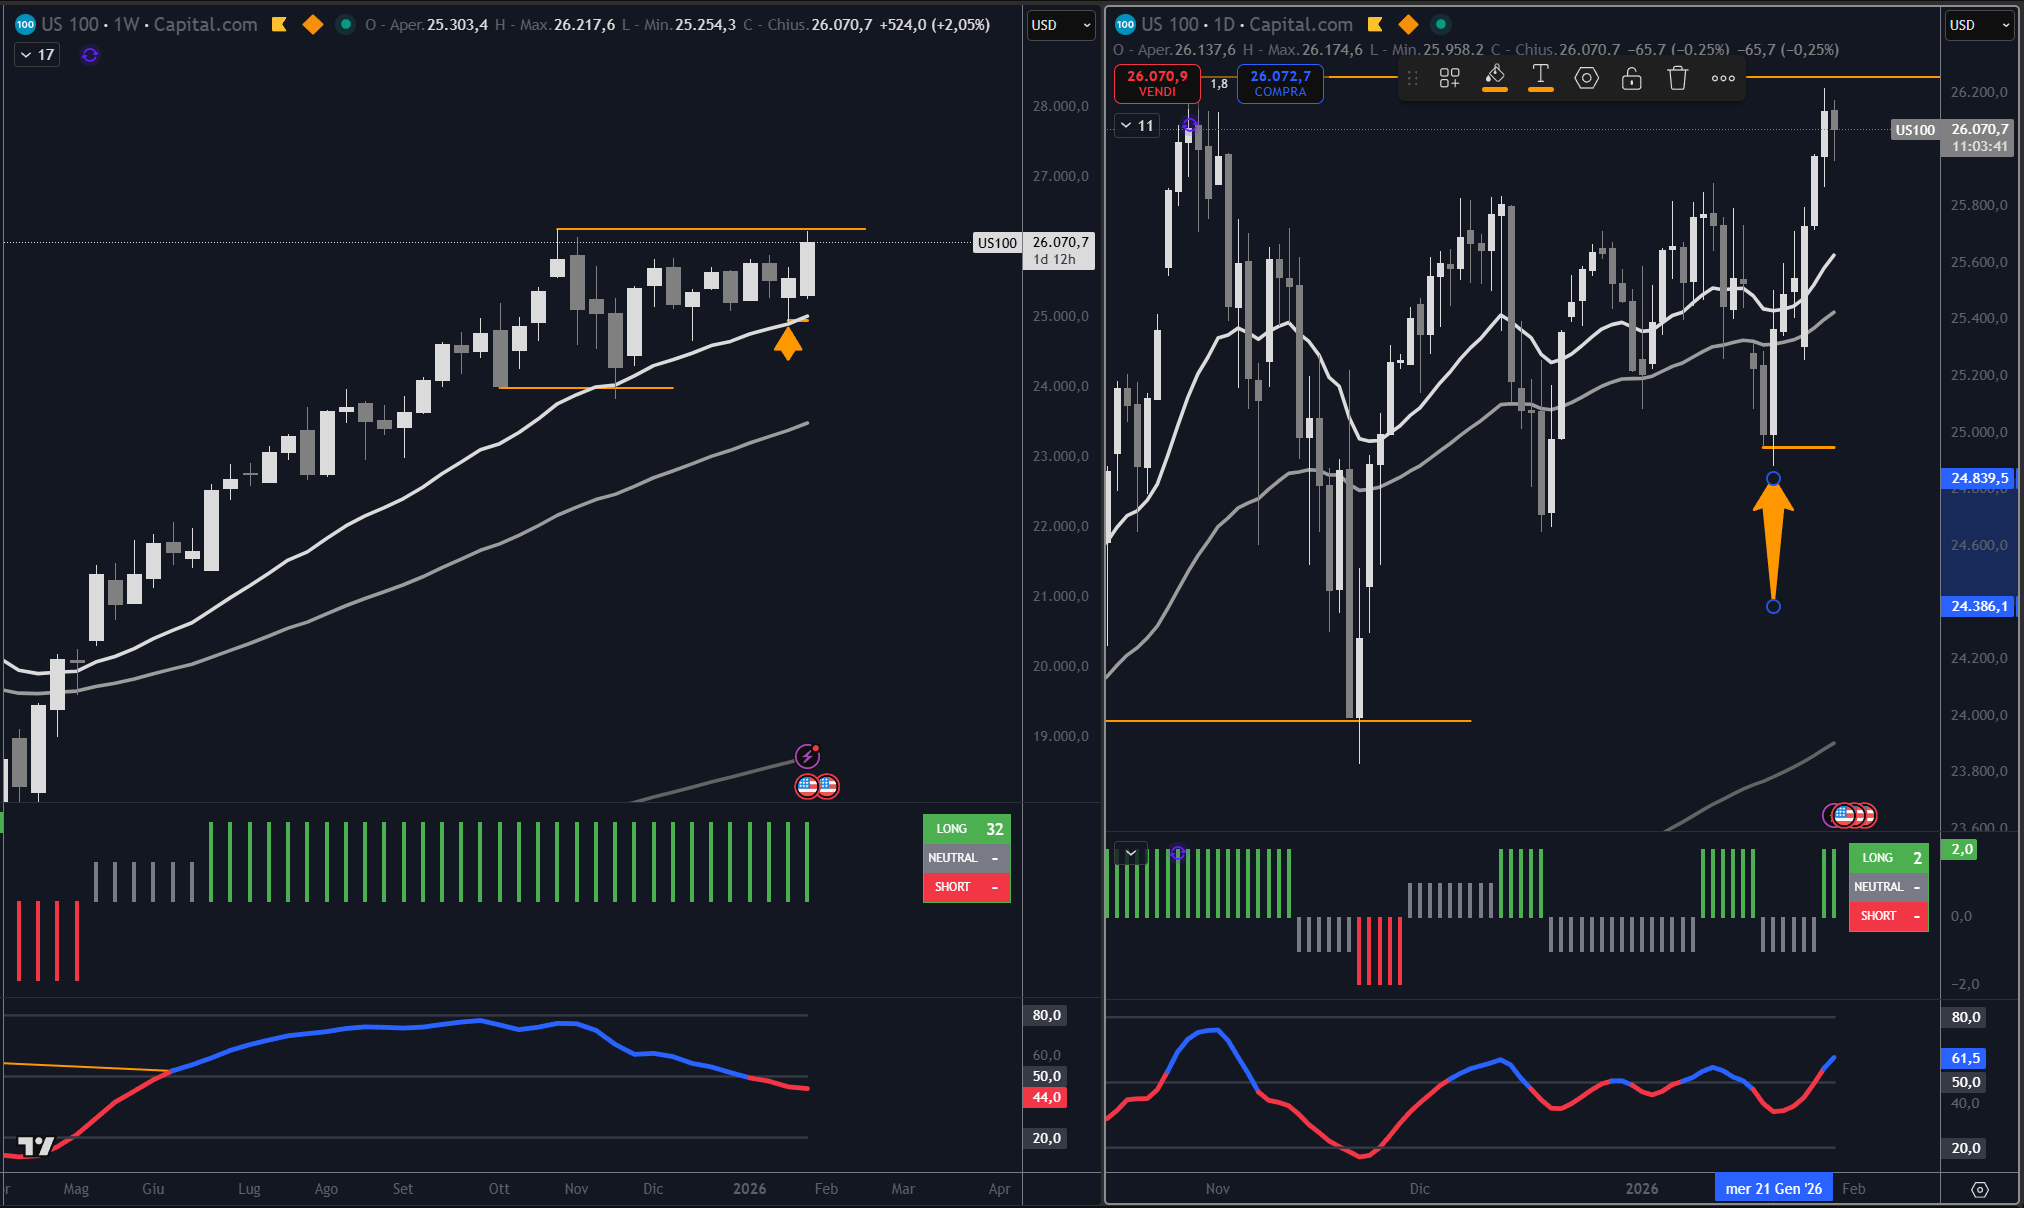
Task: Lock the selected drawing with padlock icon
Action: click(1631, 78)
